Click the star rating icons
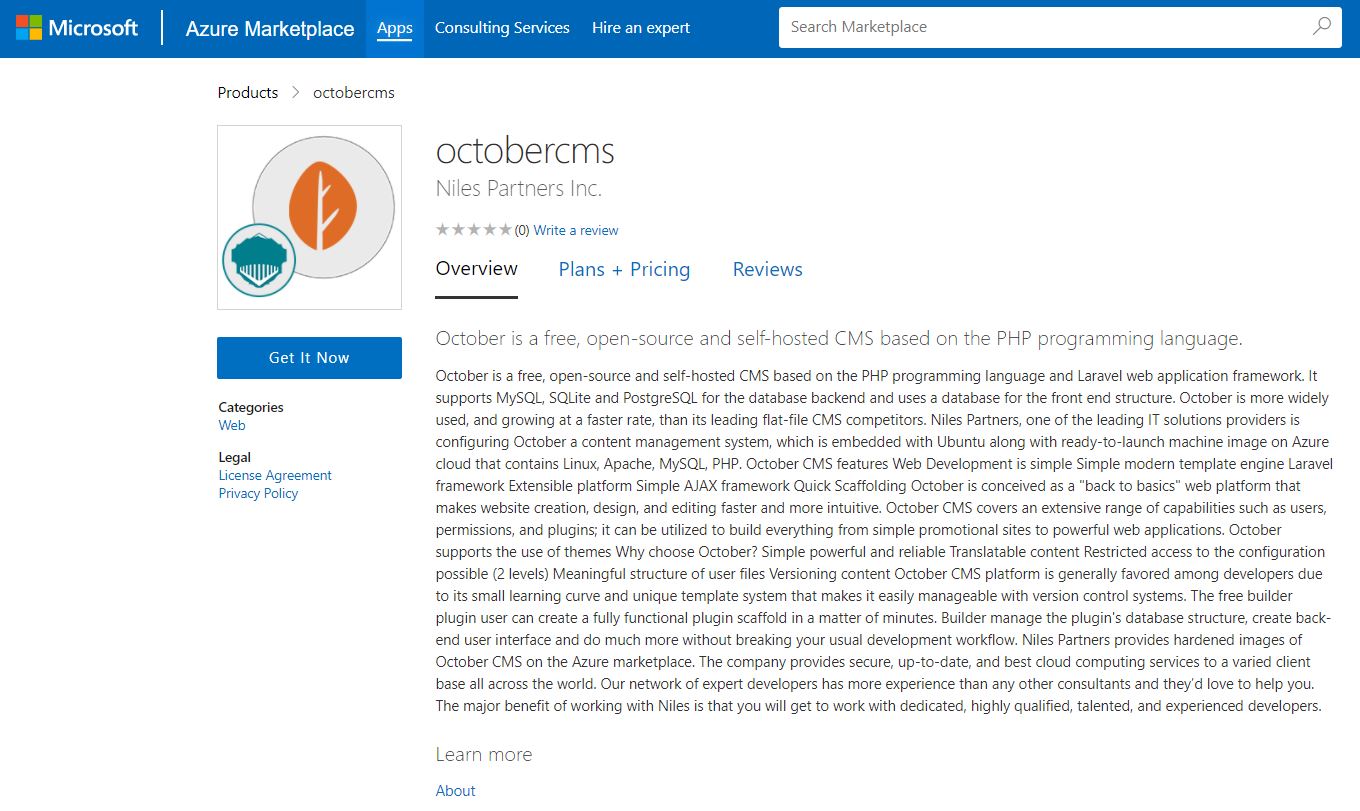Image resolution: width=1360 pixels, height=811 pixels. [473, 230]
